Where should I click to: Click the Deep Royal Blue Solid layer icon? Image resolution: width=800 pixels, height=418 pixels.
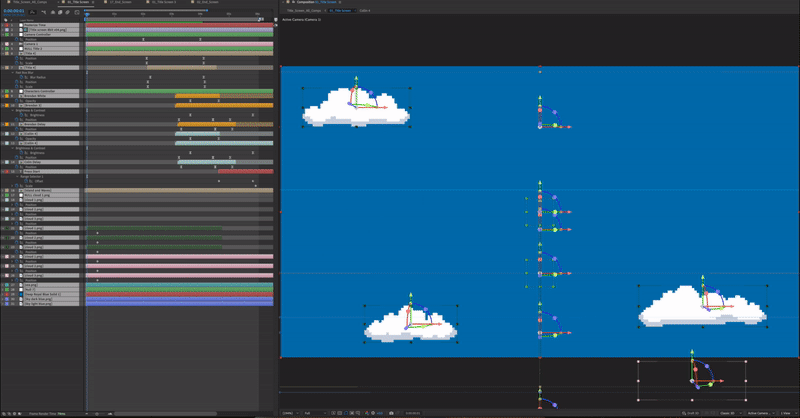click(x=21, y=294)
